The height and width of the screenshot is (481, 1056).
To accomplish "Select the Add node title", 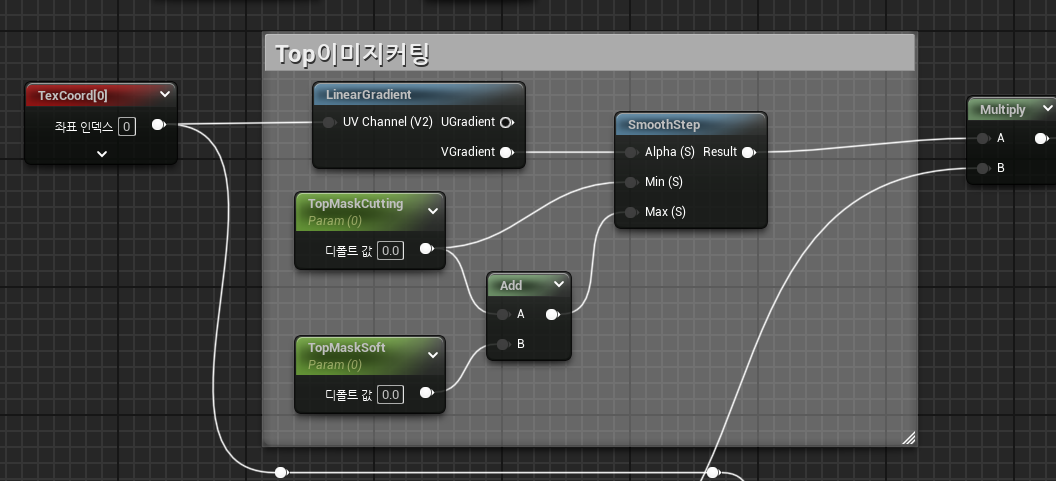I will click(x=511, y=286).
